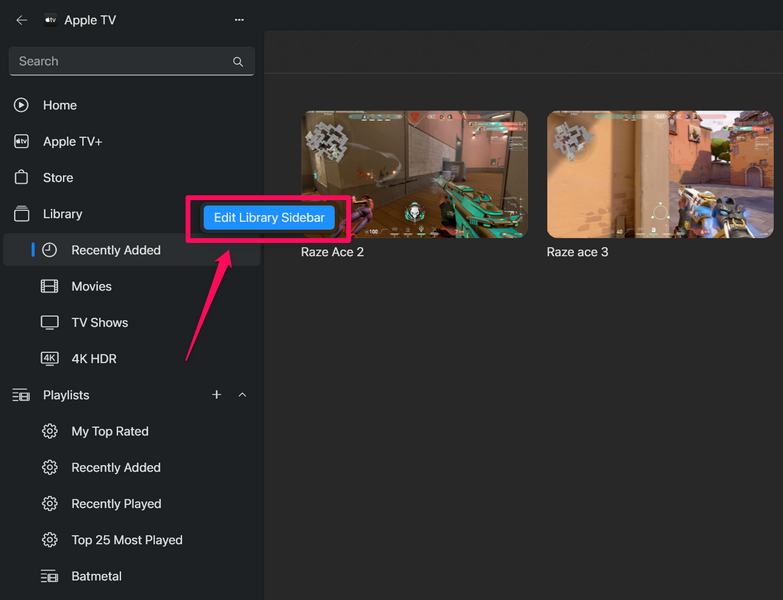Screen dimensions: 783x600
Task: Click the search magnifier icon
Action: click(238, 62)
